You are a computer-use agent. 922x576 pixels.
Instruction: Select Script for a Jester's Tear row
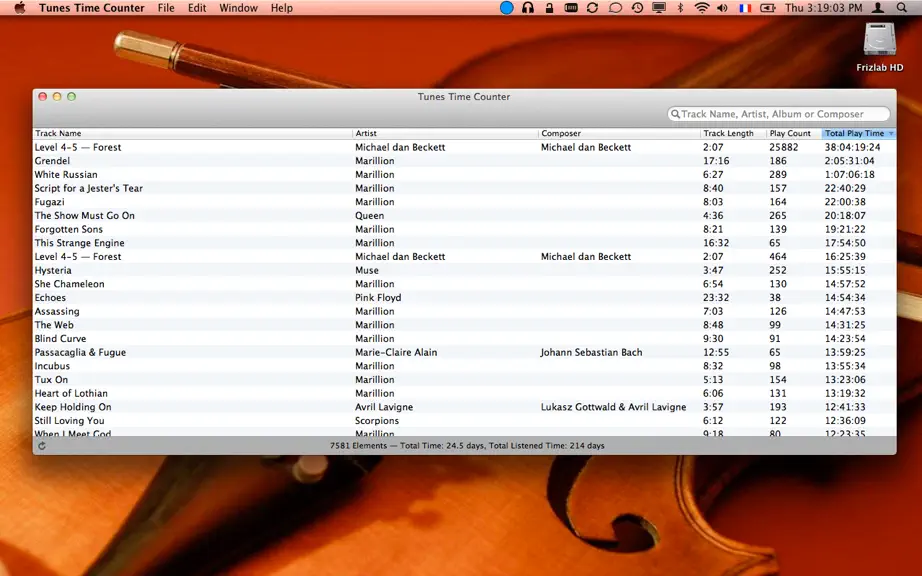tap(465, 188)
